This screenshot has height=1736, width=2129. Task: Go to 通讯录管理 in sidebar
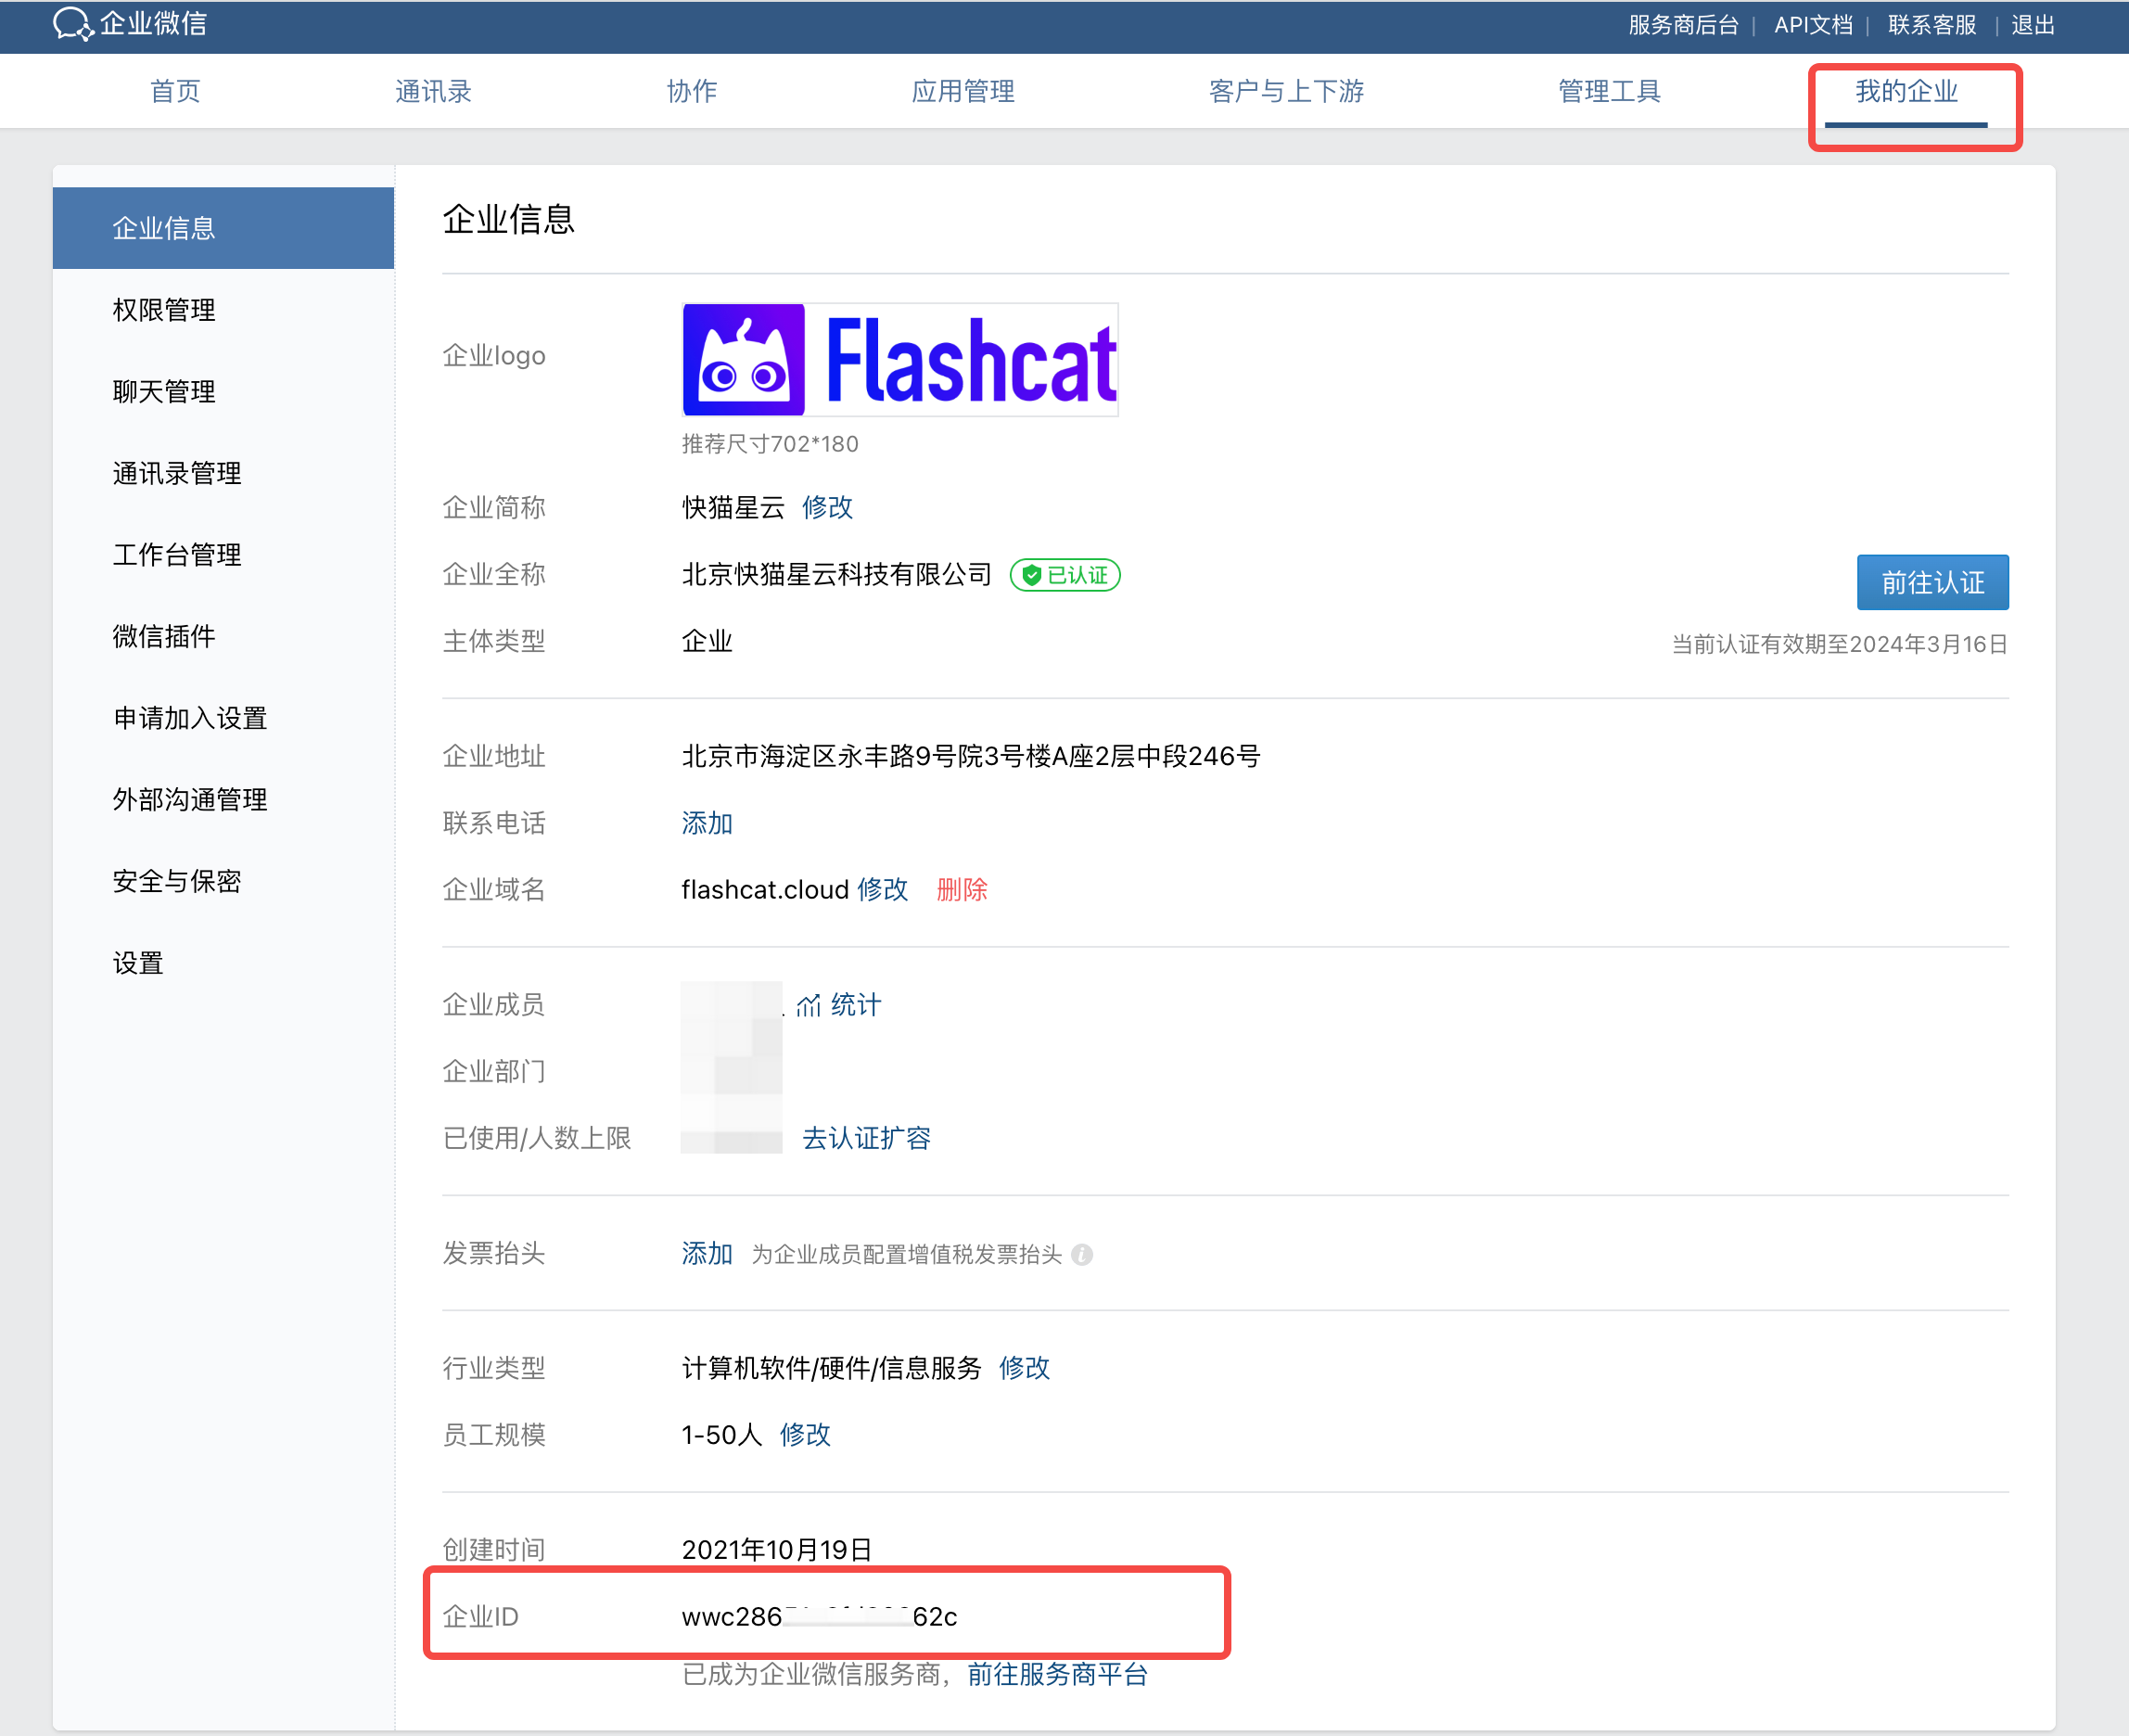pos(177,473)
